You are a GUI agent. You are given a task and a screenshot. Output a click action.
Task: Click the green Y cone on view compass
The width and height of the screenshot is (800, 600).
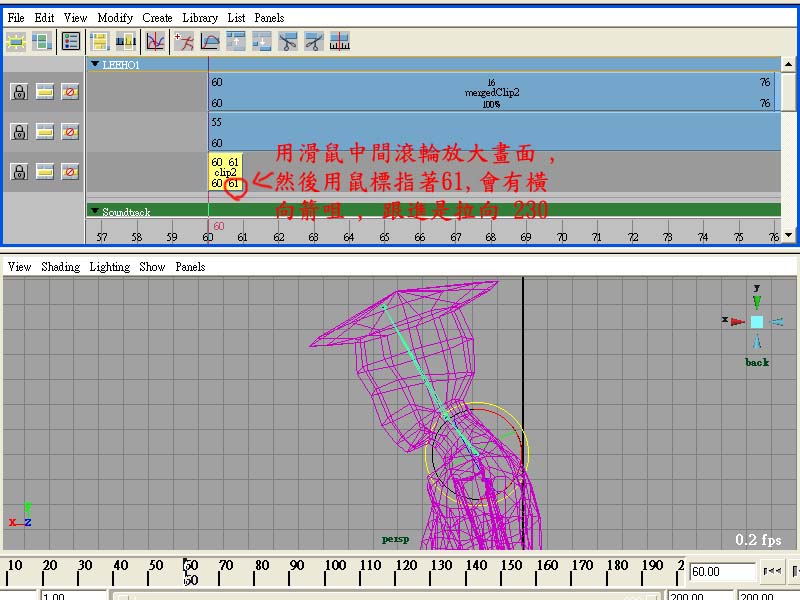click(x=757, y=302)
